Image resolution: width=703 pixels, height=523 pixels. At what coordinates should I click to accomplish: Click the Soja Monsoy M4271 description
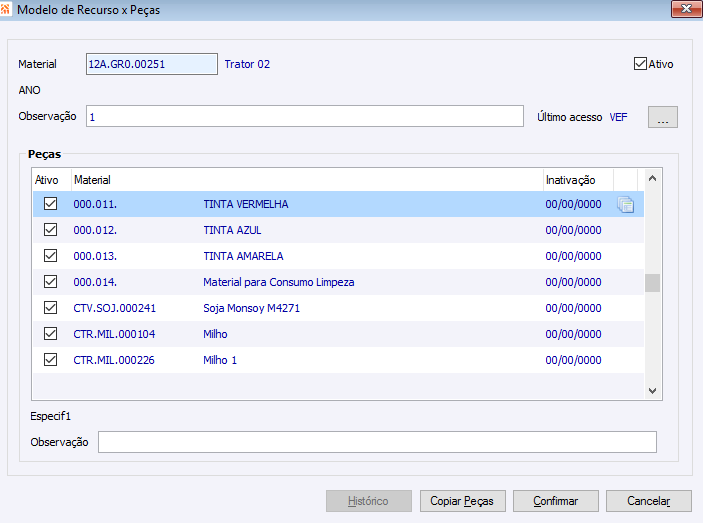(x=252, y=308)
